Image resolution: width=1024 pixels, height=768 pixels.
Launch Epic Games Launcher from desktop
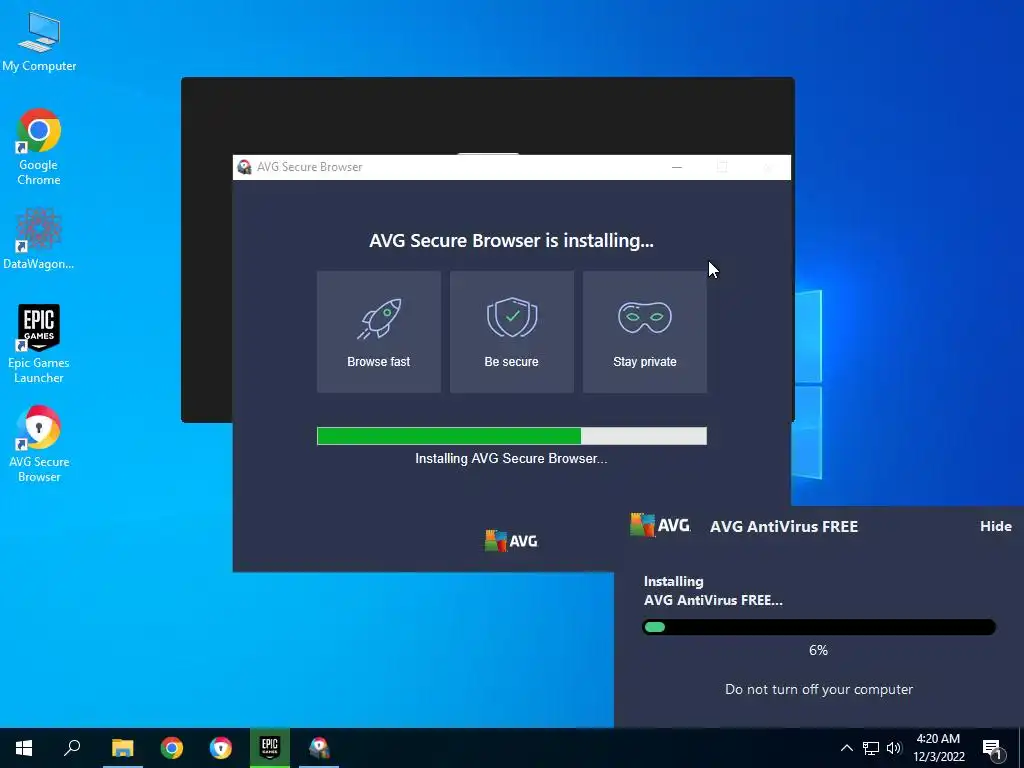(x=39, y=344)
